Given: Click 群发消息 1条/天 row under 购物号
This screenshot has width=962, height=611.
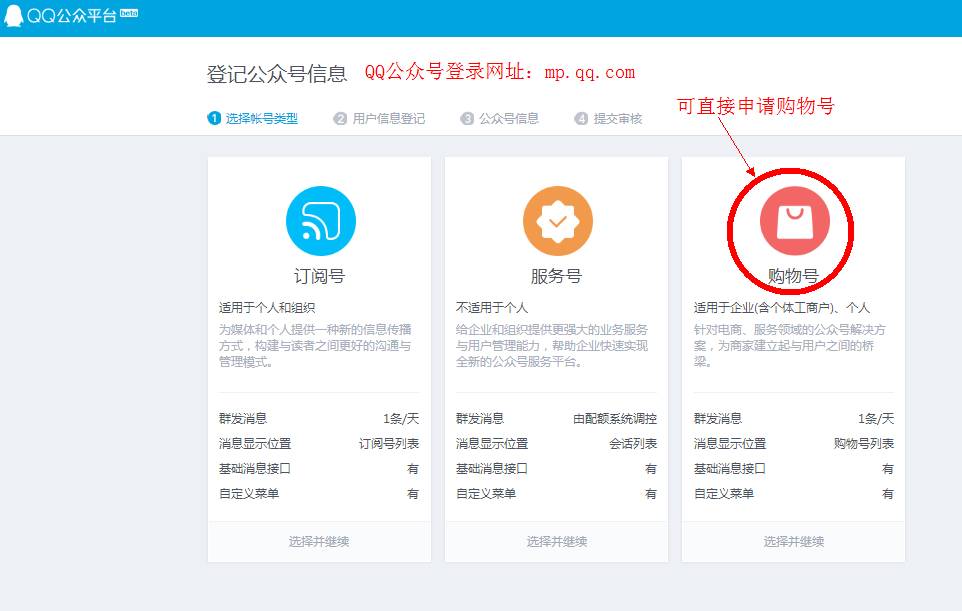Looking at the screenshot, I should pyautogui.click(x=793, y=419).
